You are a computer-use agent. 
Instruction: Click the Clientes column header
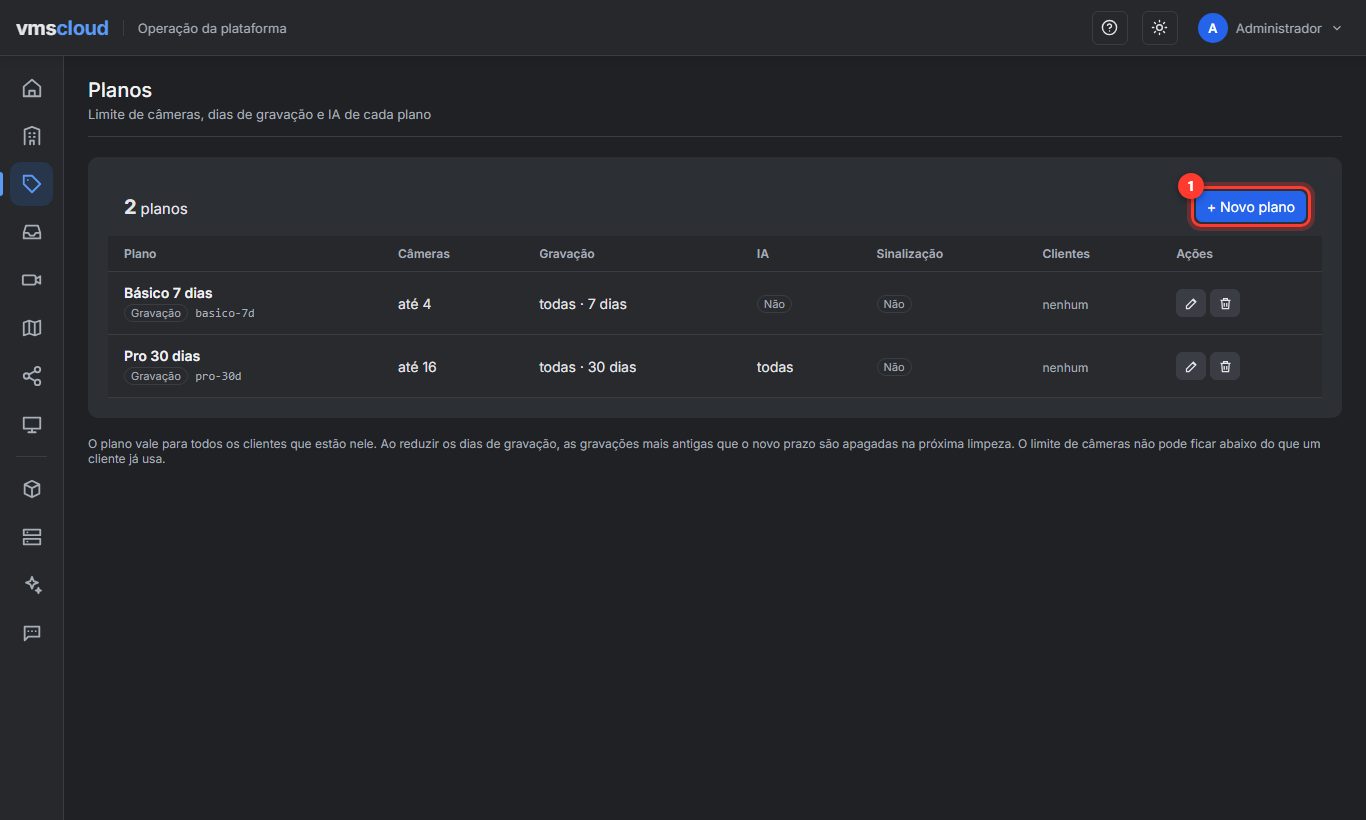pos(1066,254)
